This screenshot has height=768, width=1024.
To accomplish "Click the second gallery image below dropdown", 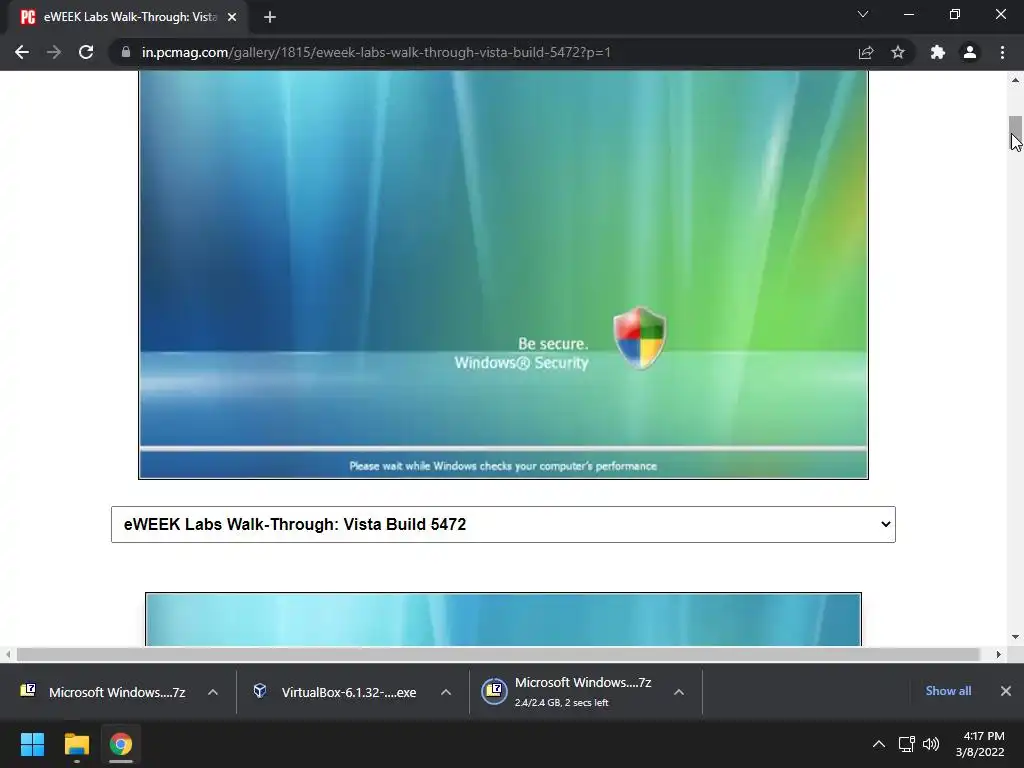I will (x=504, y=619).
